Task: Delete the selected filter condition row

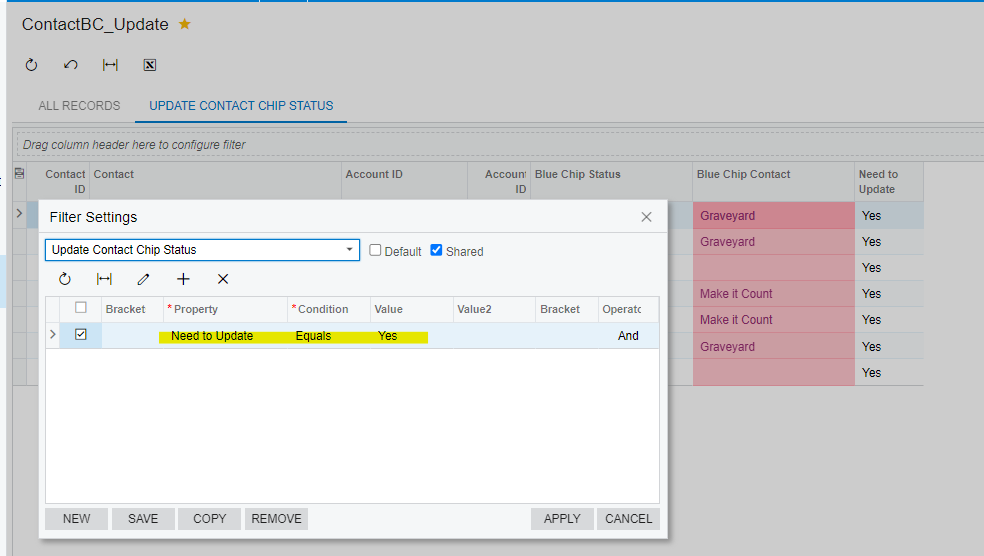Action: (x=223, y=279)
